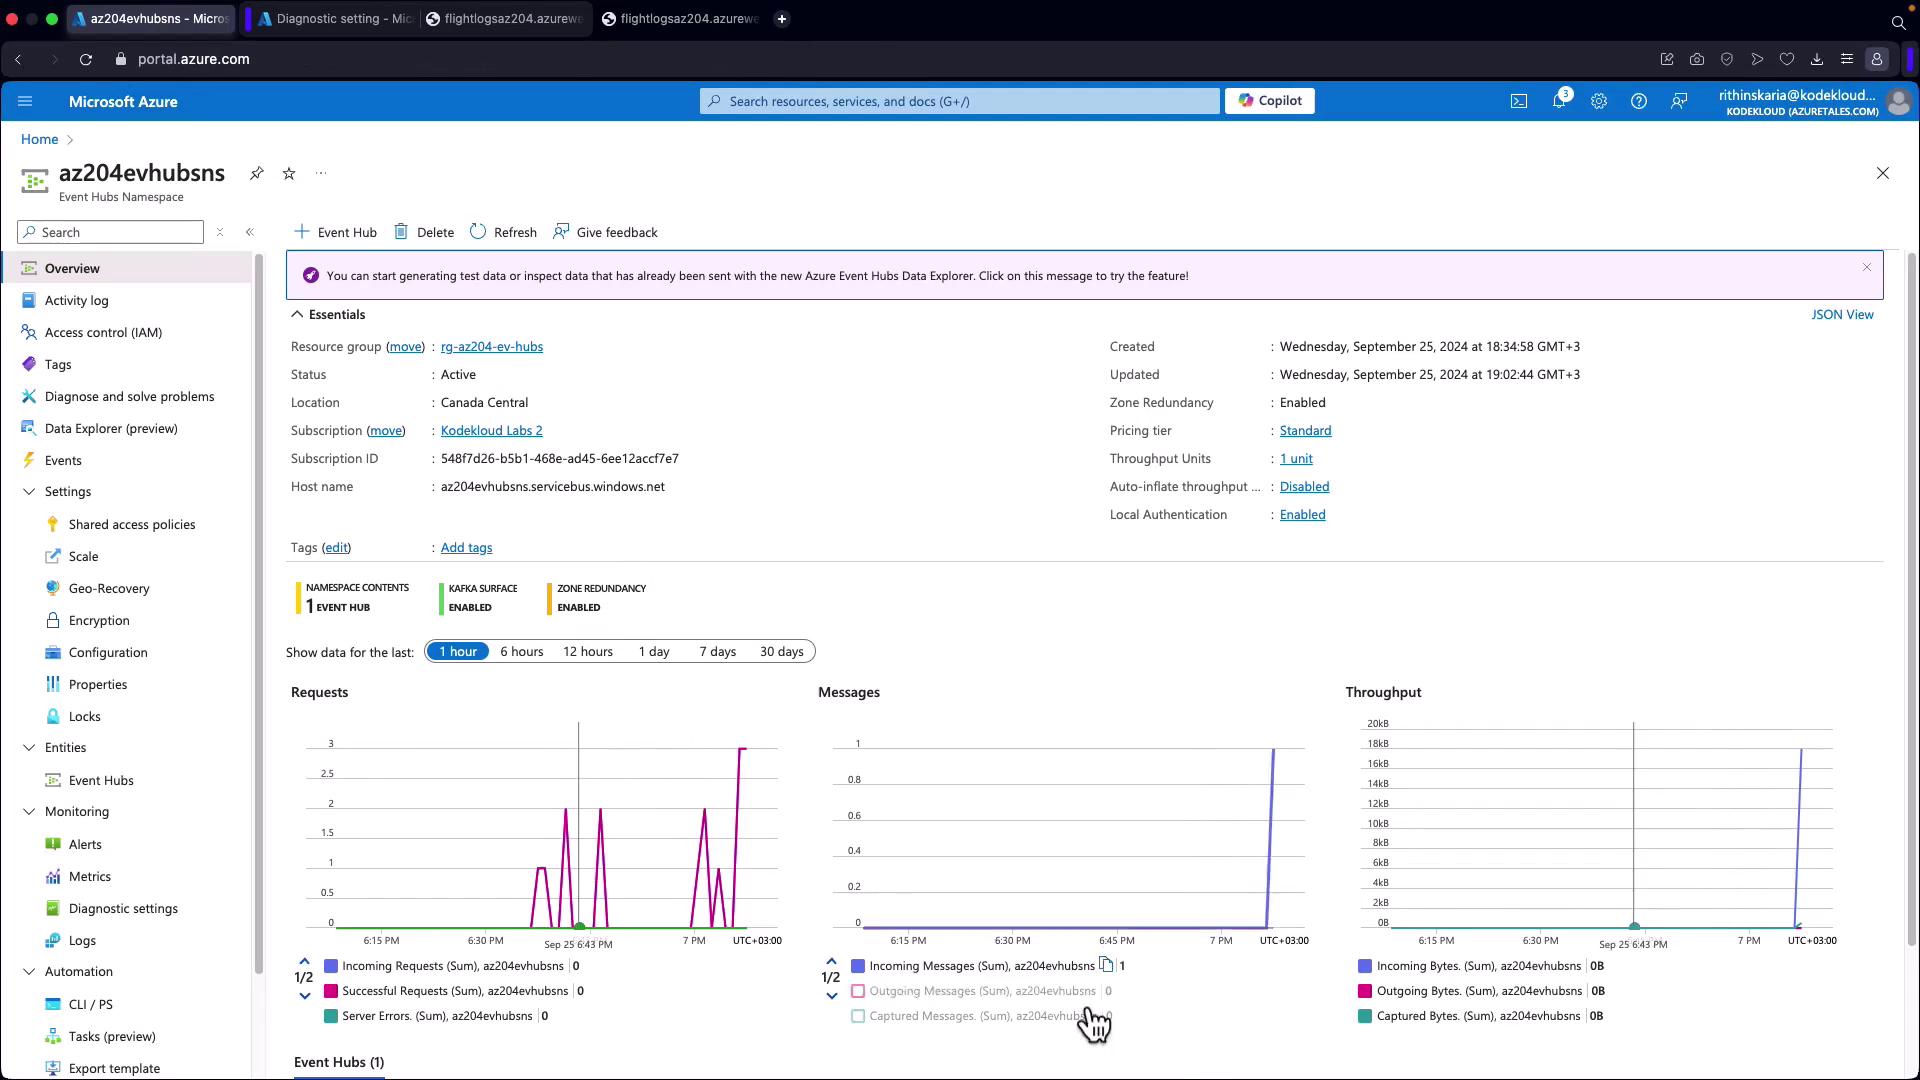Collapse the Essentials section
1920x1080 pixels.
(x=297, y=315)
